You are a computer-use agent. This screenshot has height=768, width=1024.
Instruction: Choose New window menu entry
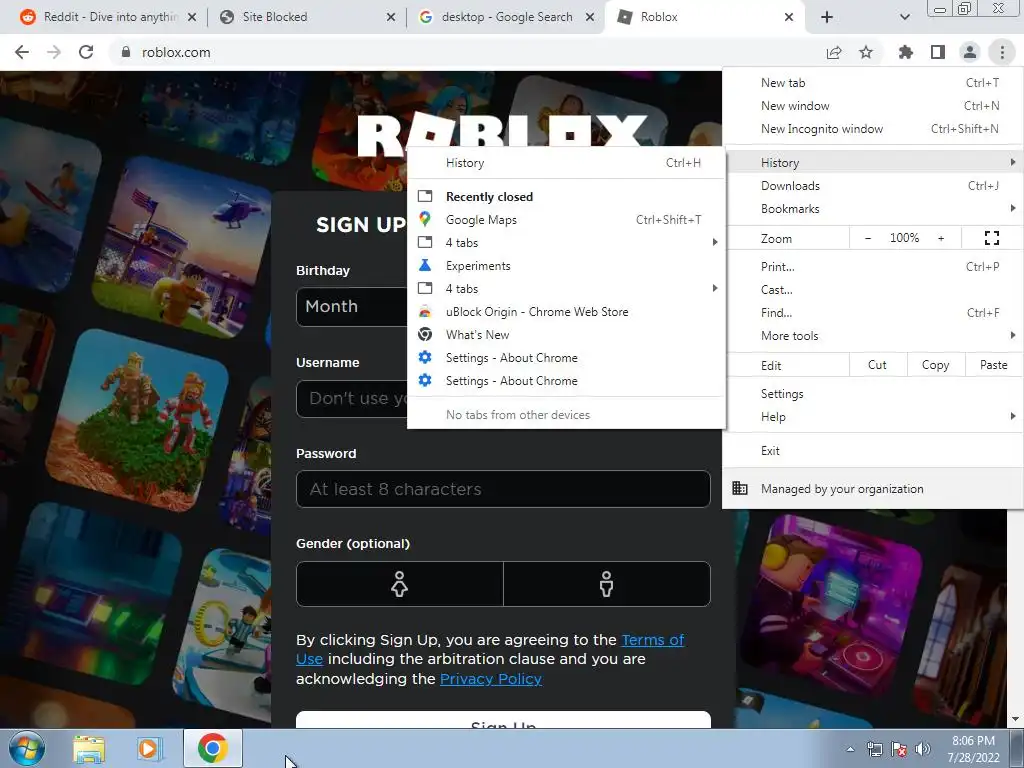[873, 106]
